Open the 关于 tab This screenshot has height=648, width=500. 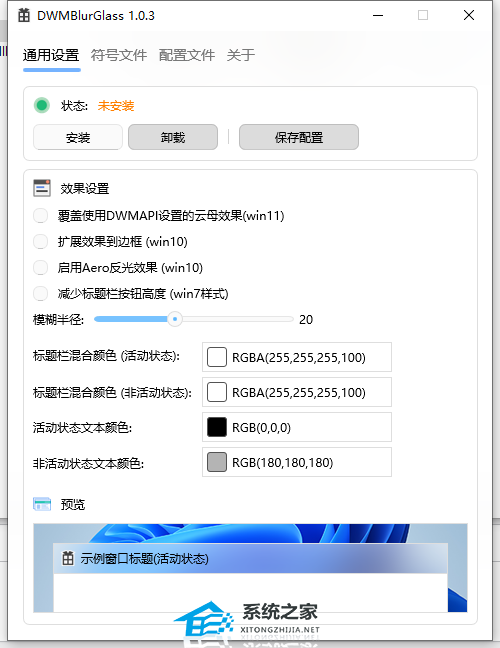[240, 55]
